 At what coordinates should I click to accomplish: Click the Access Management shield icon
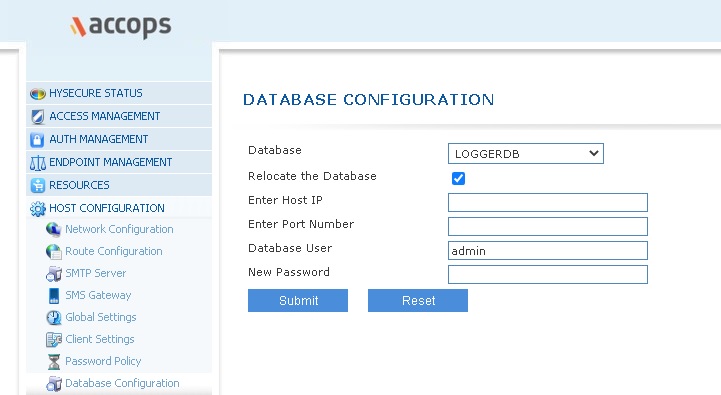pyautogui.click(x=38, y=117)
